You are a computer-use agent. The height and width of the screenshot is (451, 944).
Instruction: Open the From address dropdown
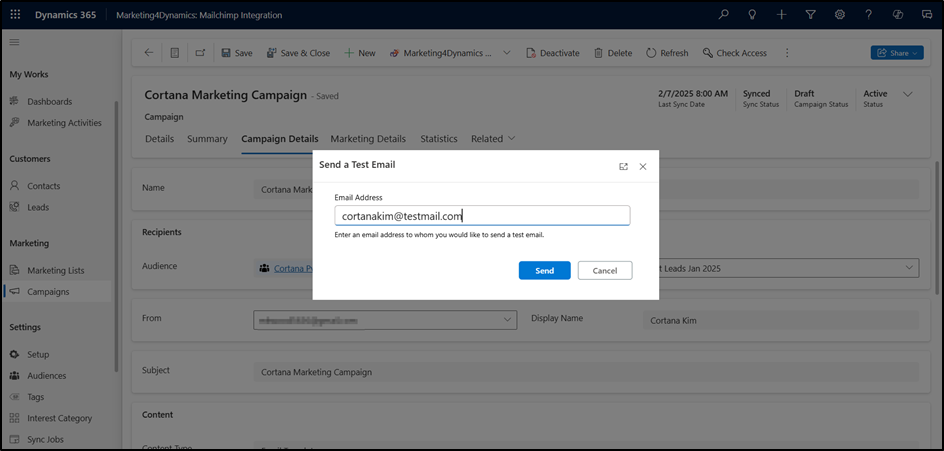(385, 320)
